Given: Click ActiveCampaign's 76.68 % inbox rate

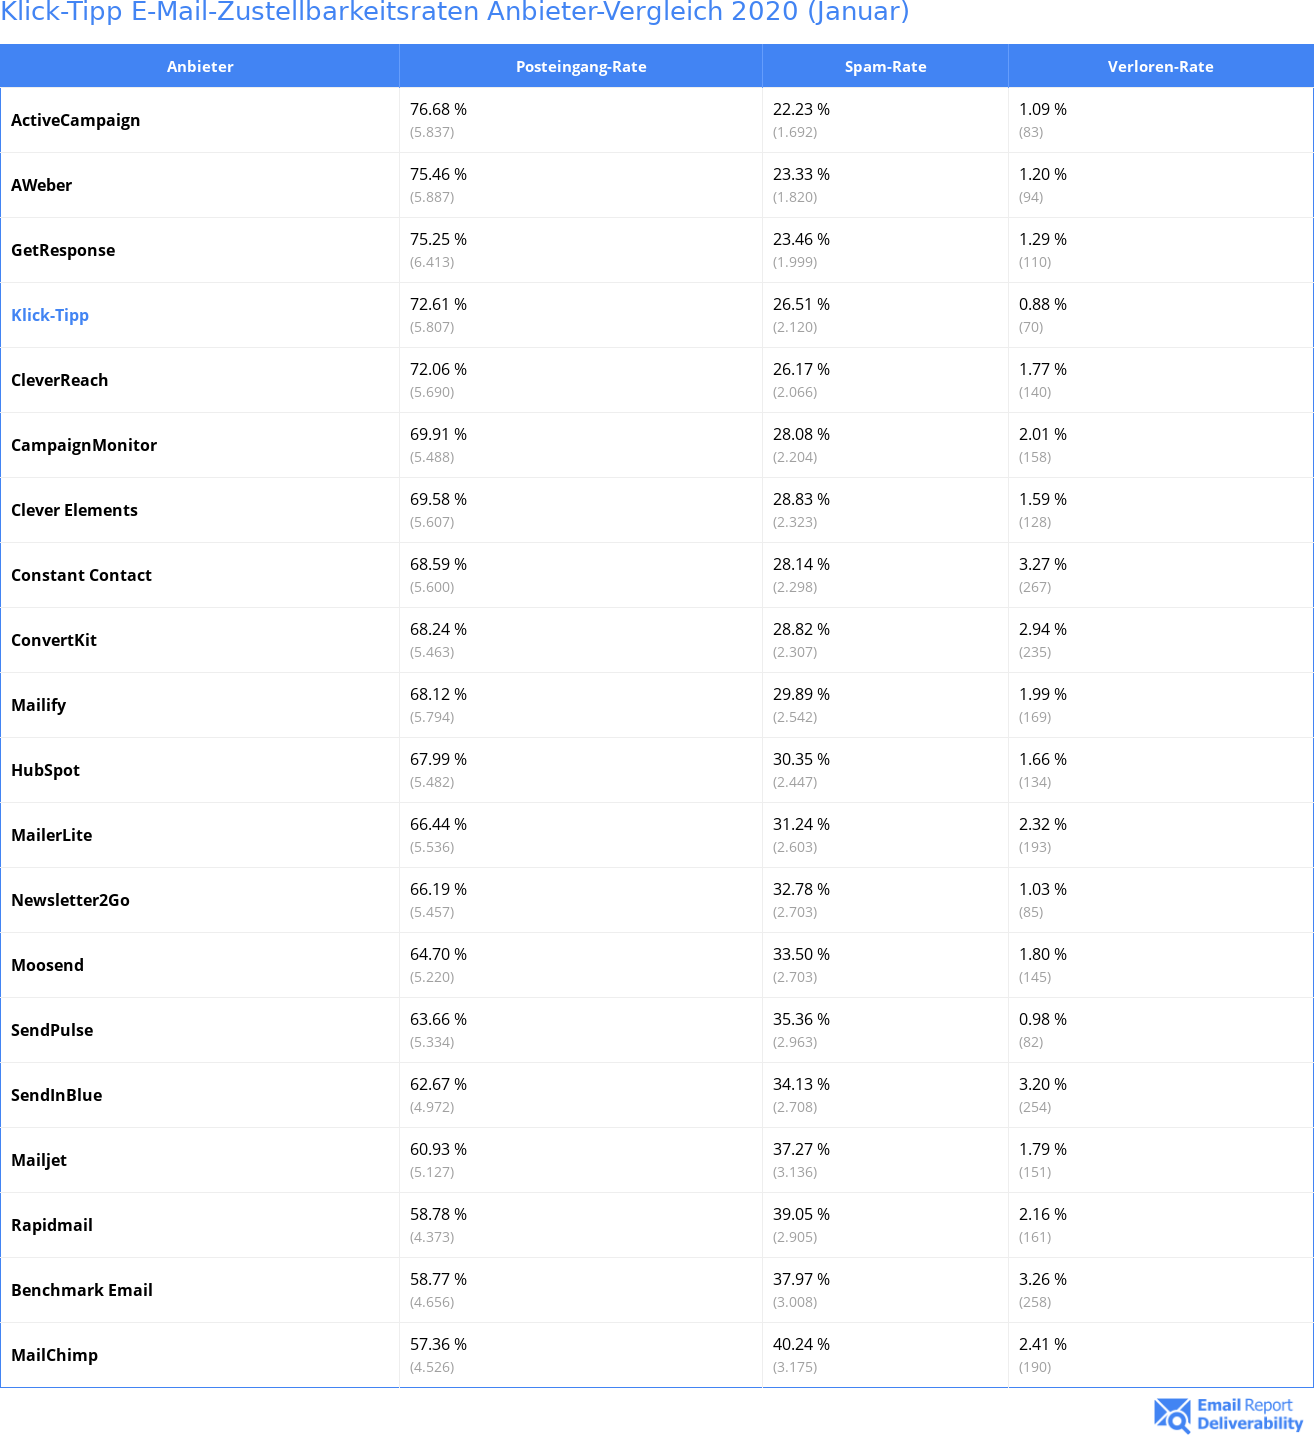Looking at the screenshot, I should (438, 109).
